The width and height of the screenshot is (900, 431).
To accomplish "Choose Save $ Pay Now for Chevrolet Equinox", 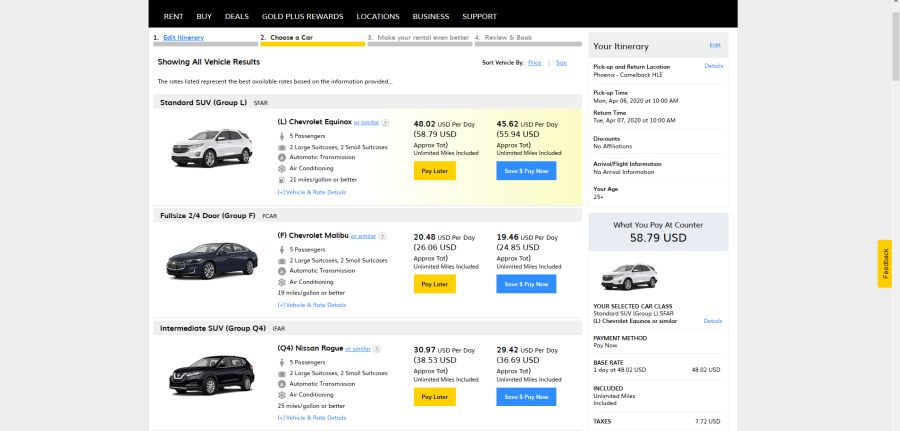I will point(526,170).
